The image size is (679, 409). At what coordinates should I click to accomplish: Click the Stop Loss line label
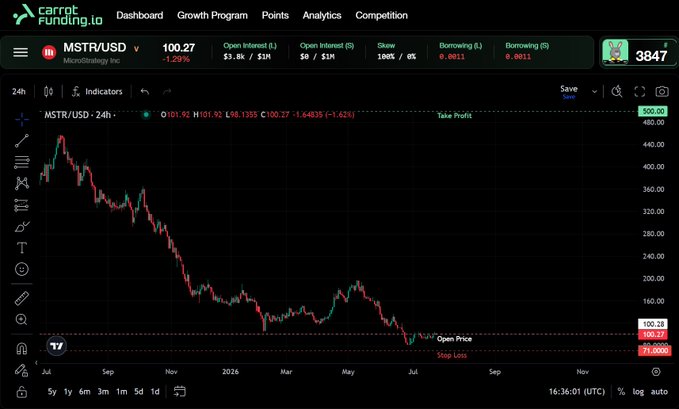(452, 355)
